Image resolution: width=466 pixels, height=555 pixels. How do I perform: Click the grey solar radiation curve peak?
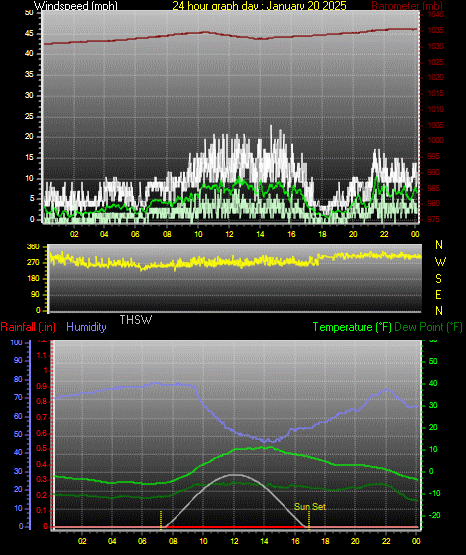pos(235,475)
